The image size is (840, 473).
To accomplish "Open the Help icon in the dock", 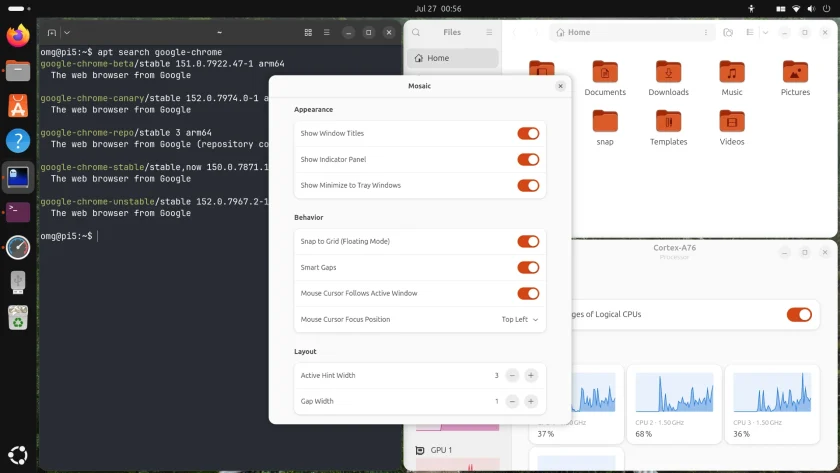I will (18, 141).
